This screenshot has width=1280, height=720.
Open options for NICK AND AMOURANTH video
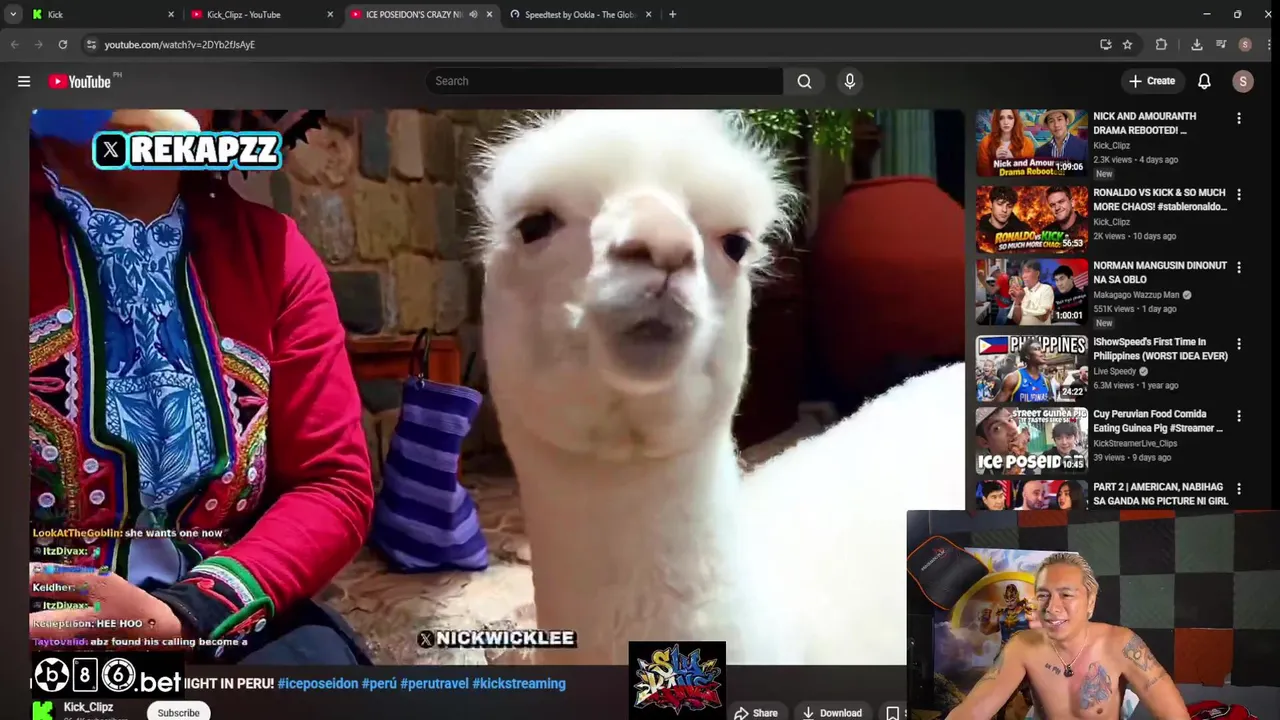point(1239,119)
